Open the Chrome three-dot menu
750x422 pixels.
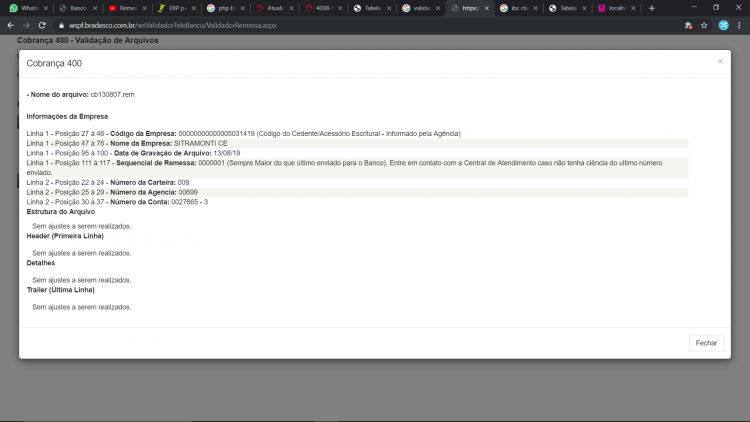(739, 25)
